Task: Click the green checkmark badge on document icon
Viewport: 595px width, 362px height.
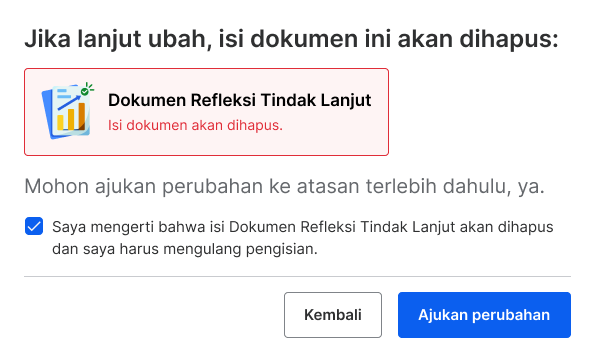Action: (x=85, y=91)
